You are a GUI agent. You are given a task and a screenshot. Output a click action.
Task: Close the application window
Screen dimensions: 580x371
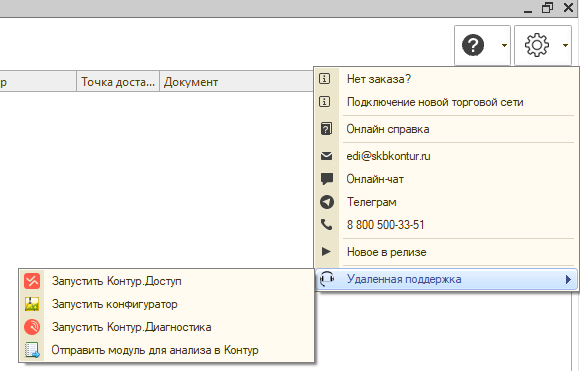click(x=568, y=7)
